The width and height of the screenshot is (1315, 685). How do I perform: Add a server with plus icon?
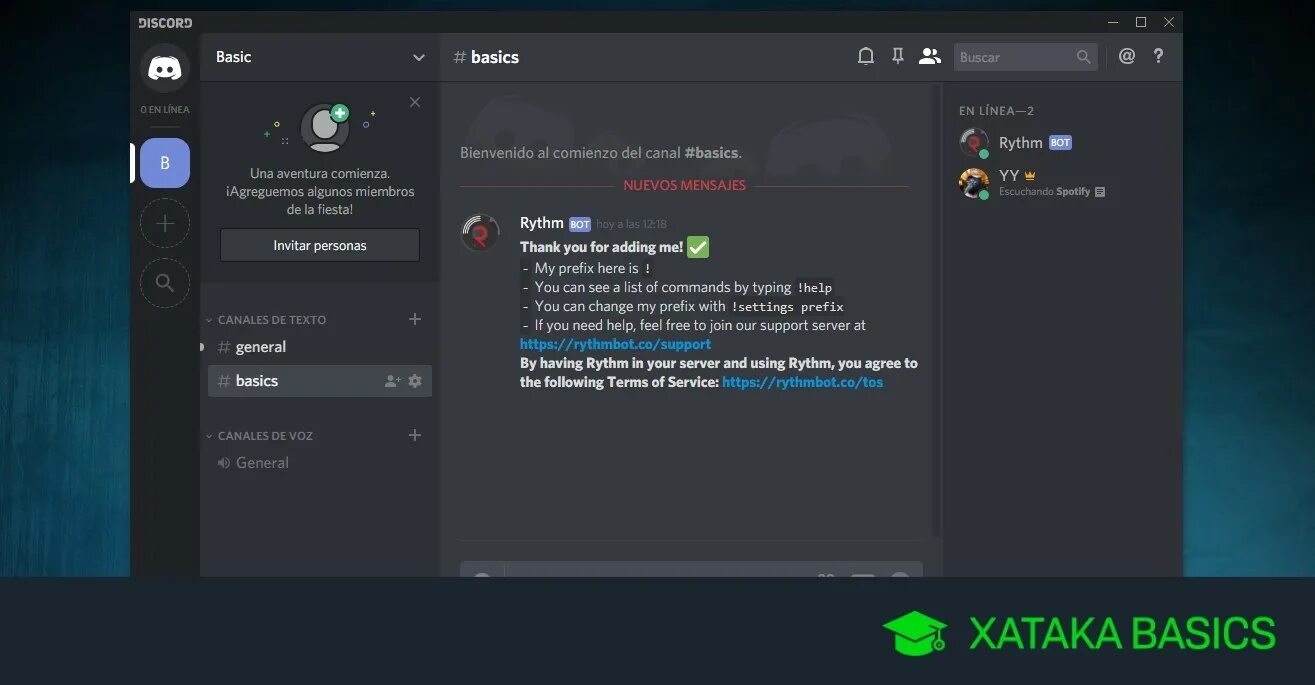tap(165, 223)
